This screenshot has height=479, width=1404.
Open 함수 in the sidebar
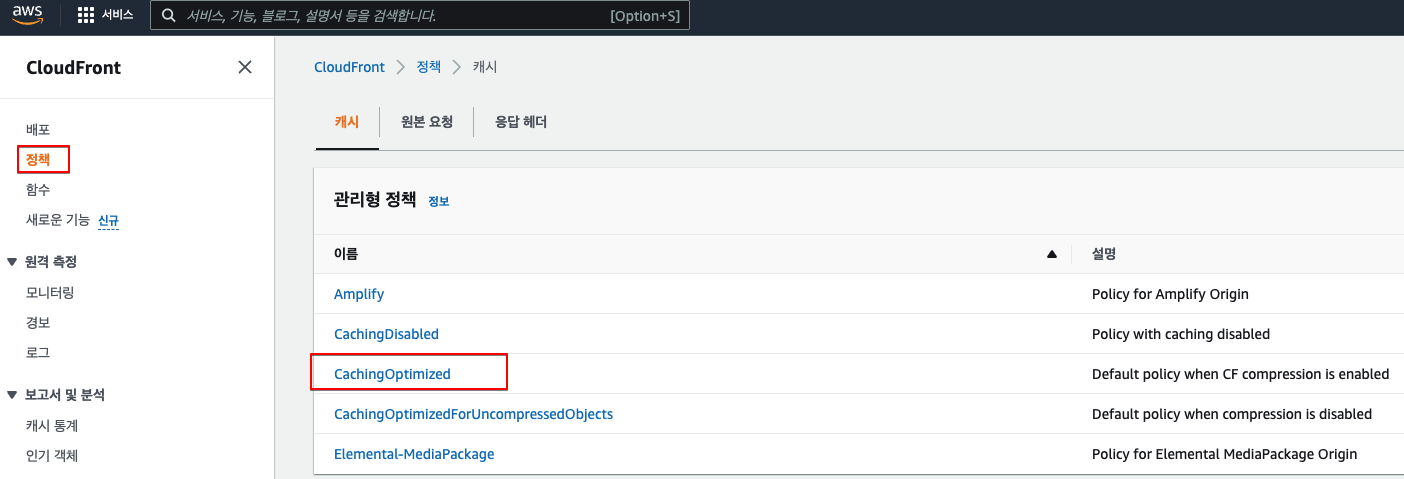pyautogui.click(x=38, y=189)
